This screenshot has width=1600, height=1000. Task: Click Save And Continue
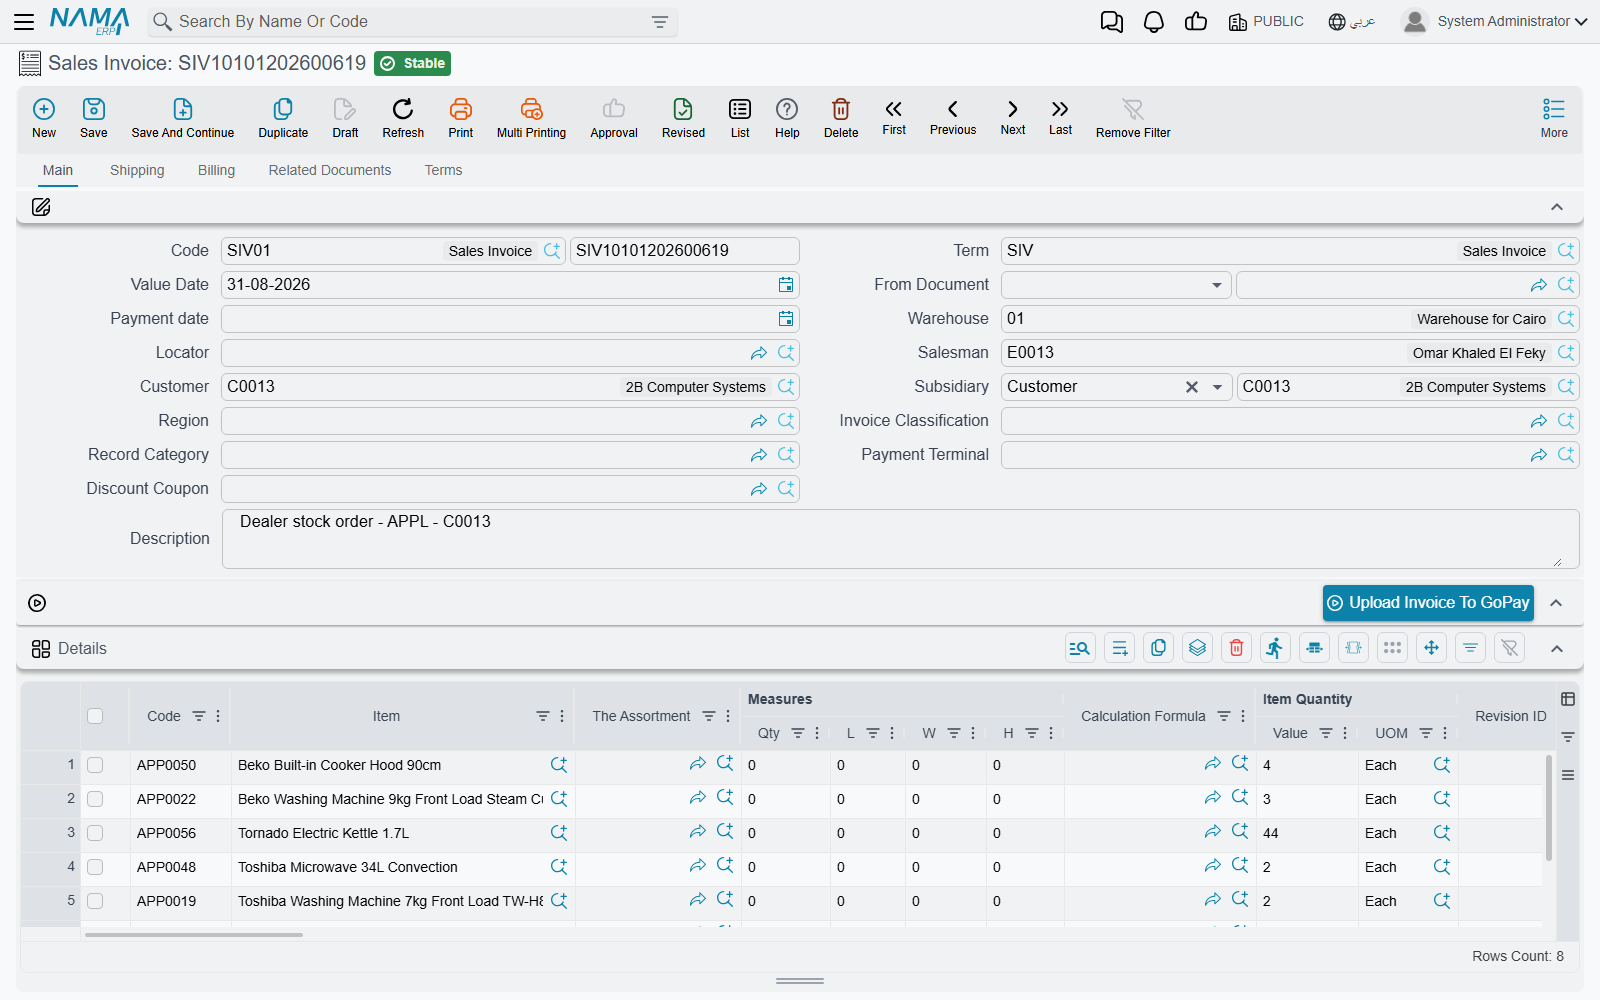(x=183, y=118)
